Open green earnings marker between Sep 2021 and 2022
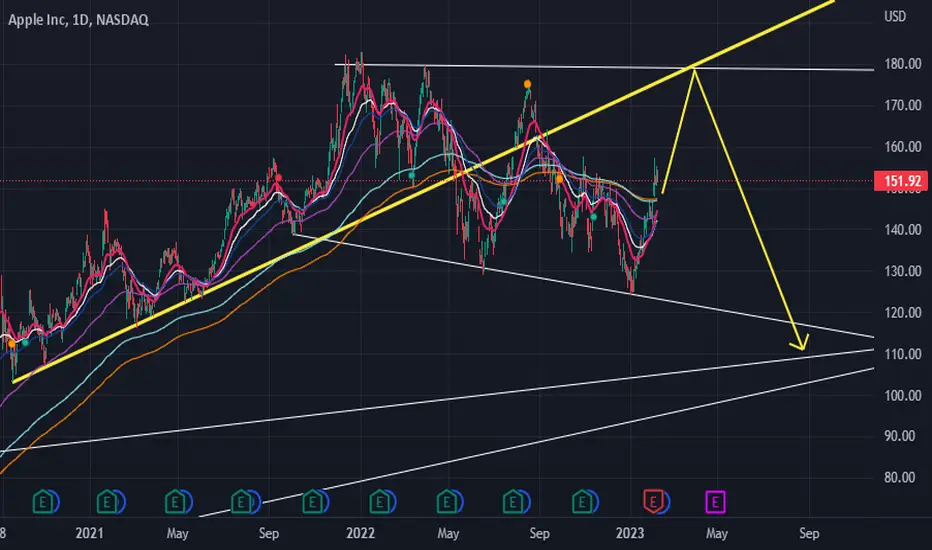 [313, 501]
